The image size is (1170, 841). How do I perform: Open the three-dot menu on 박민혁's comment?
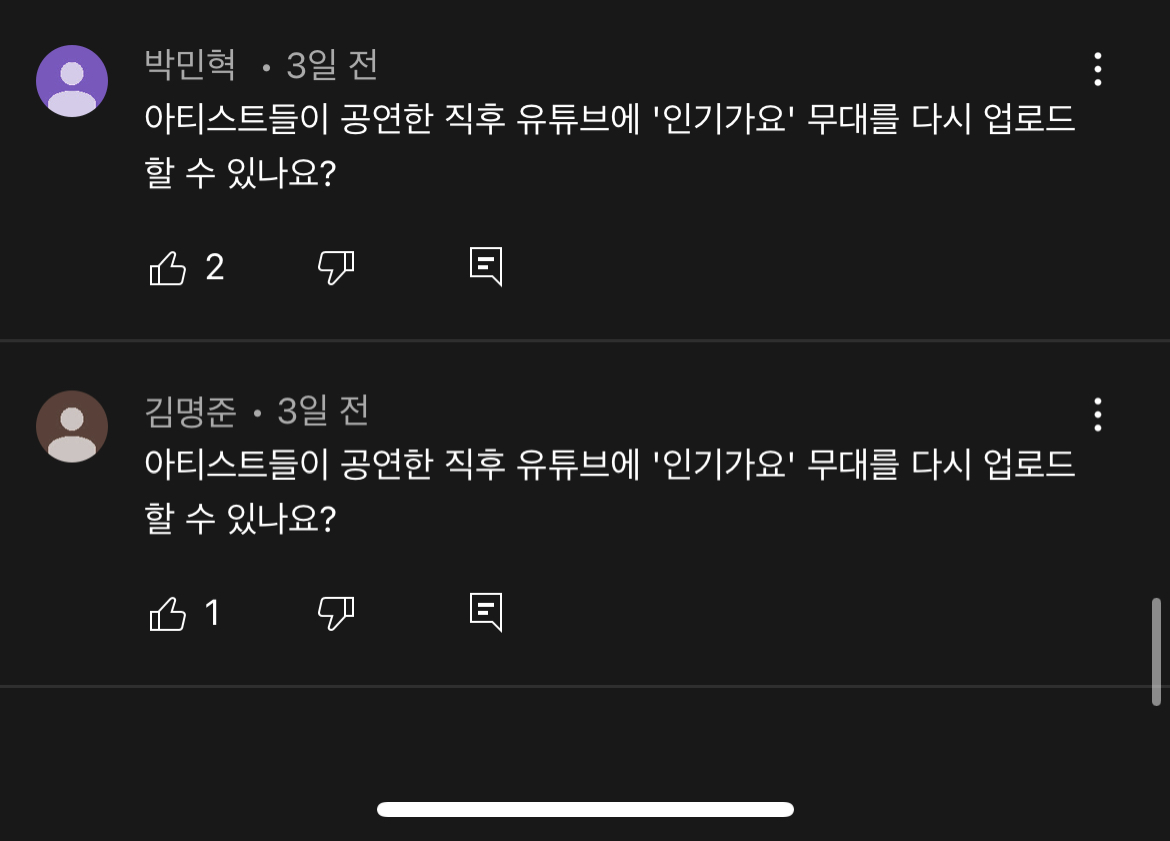click(1097, 70)
